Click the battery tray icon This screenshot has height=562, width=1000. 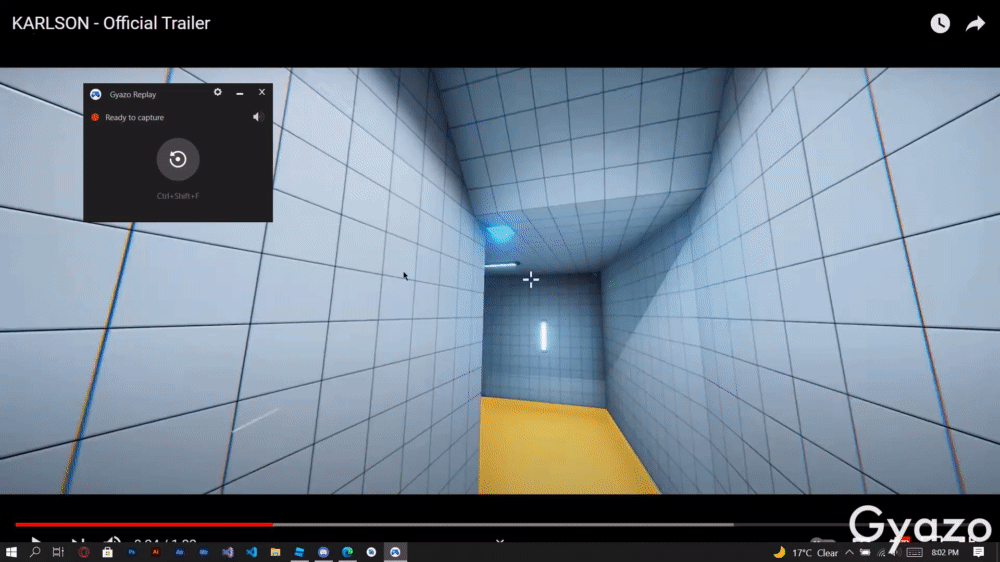click(x=865, y=552)
